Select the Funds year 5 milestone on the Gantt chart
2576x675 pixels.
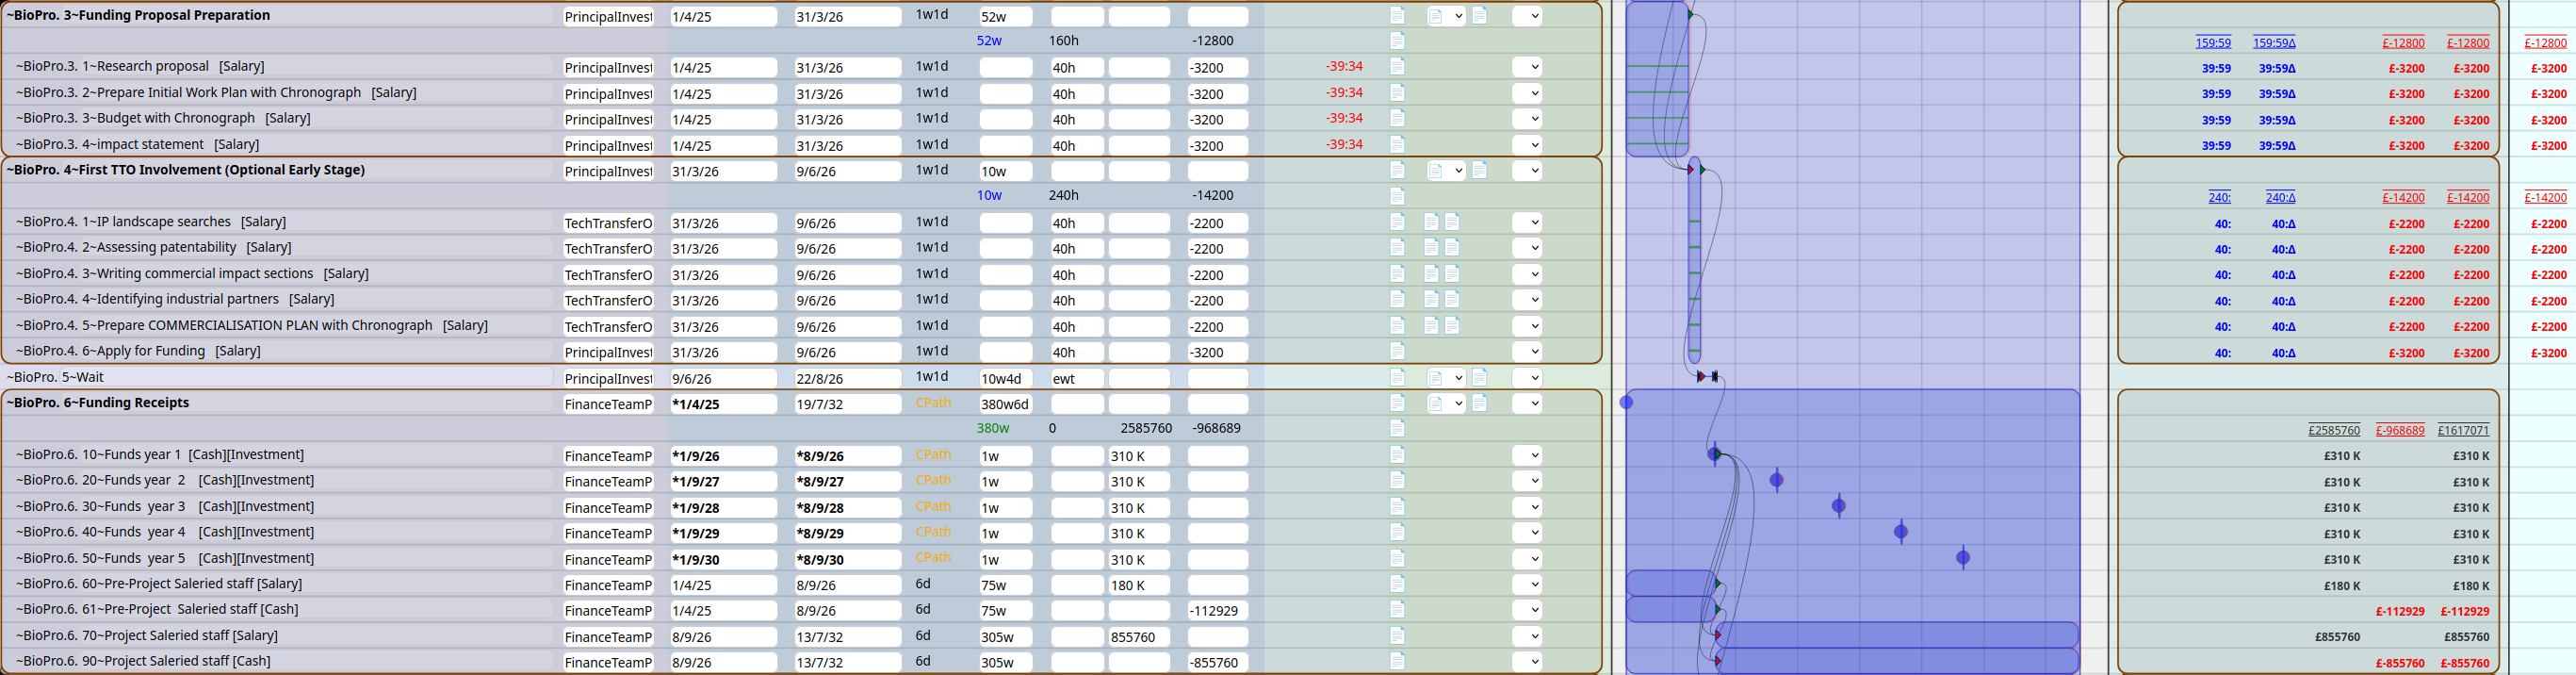pos(1962,558)
